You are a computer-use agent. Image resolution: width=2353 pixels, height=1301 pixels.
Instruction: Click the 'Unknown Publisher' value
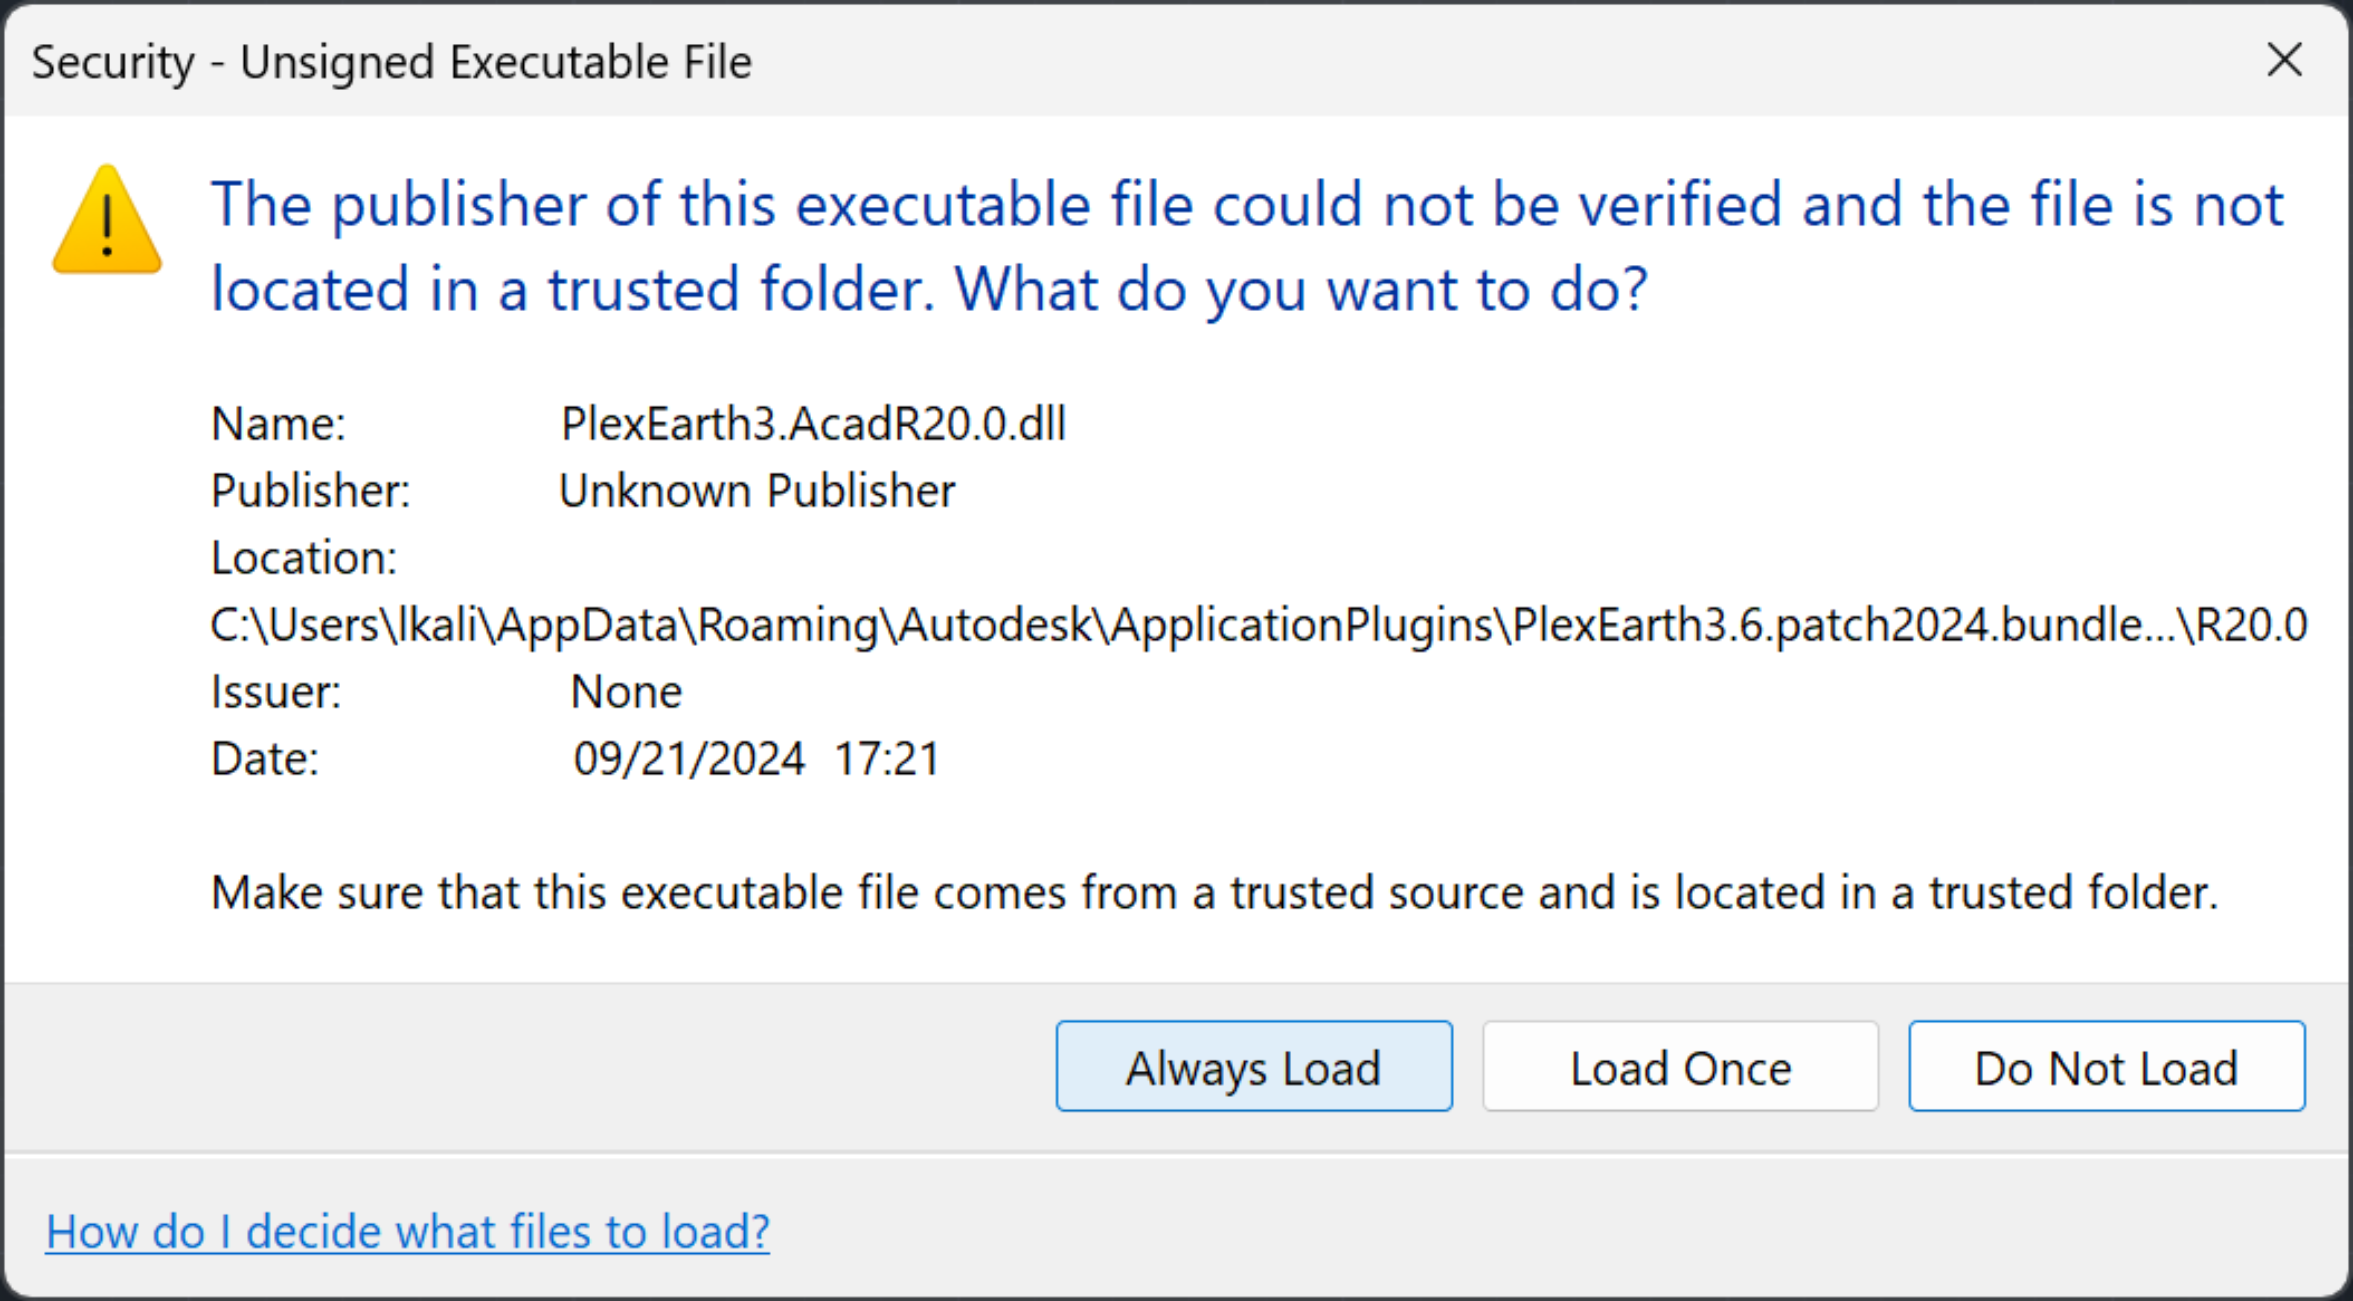tap(757, 491)
